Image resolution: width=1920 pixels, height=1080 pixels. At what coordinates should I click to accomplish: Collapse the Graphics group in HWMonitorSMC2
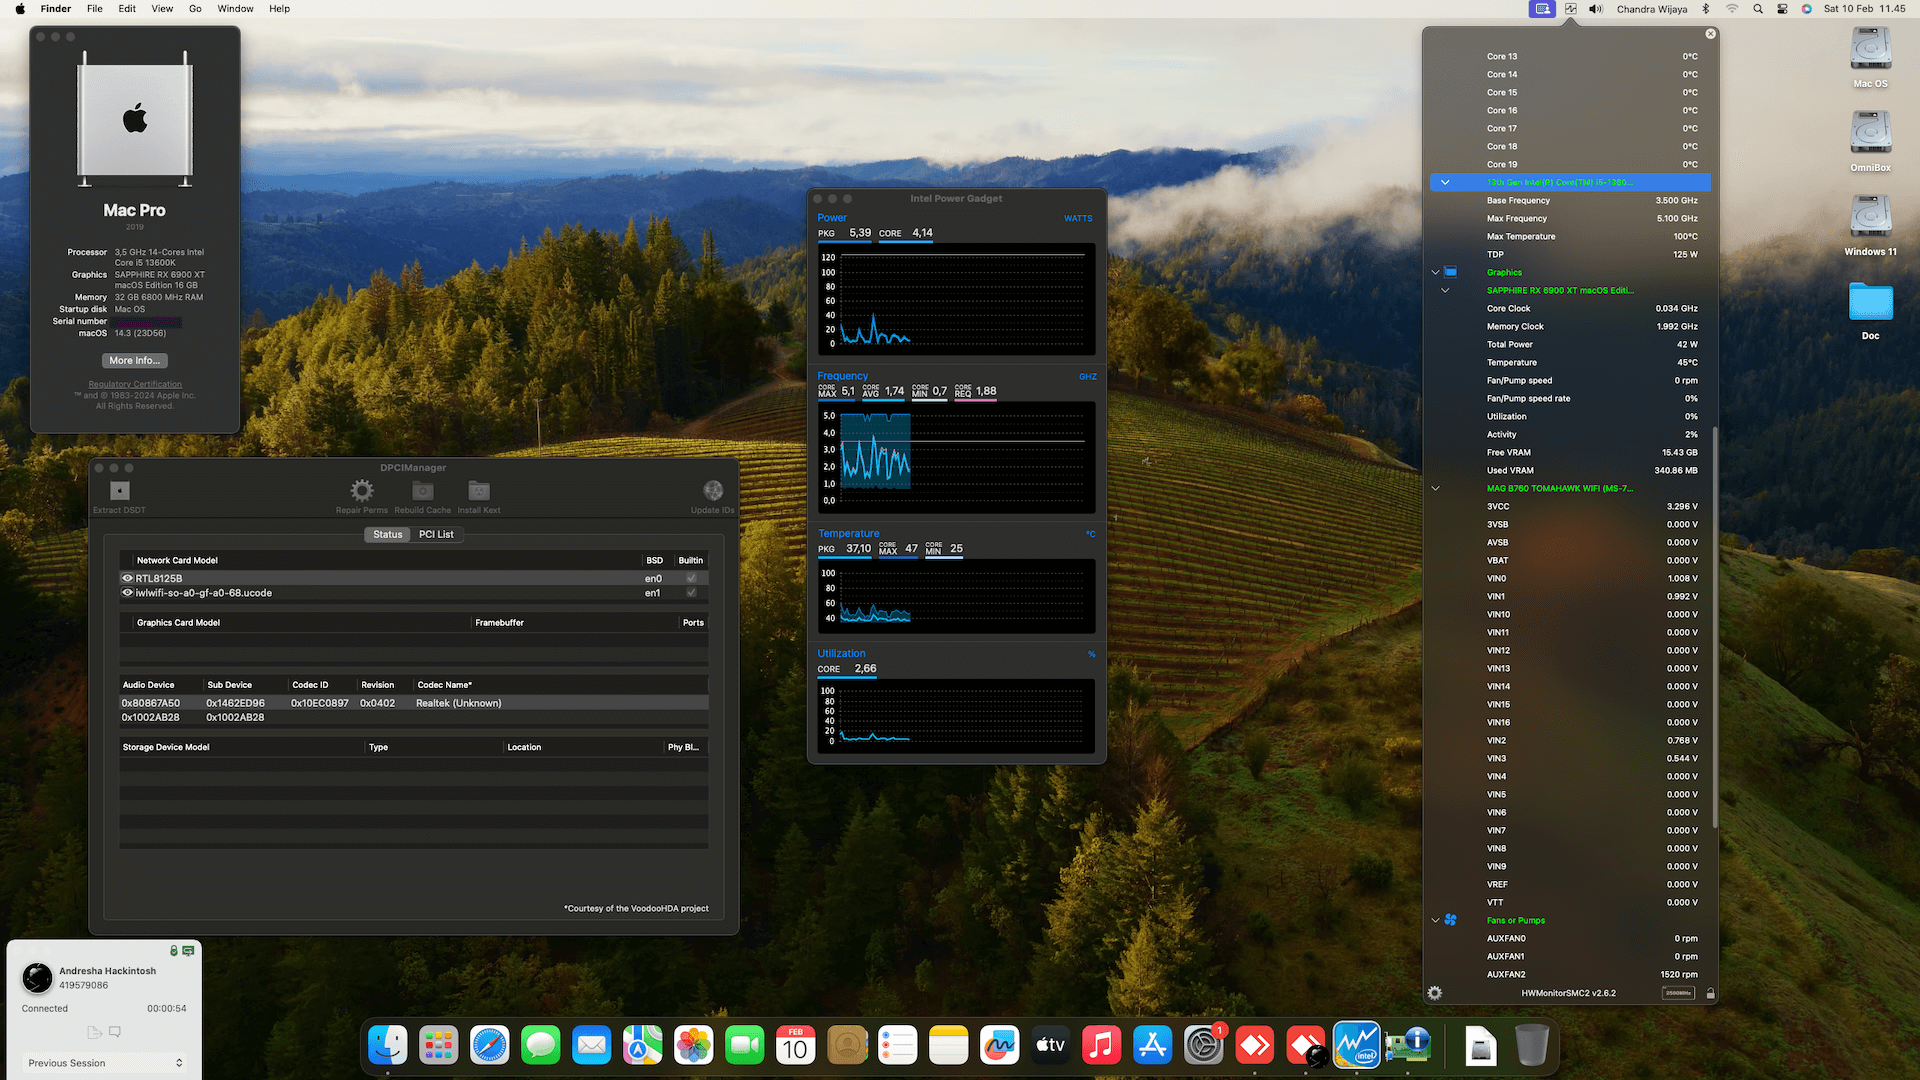[1435, 272]
